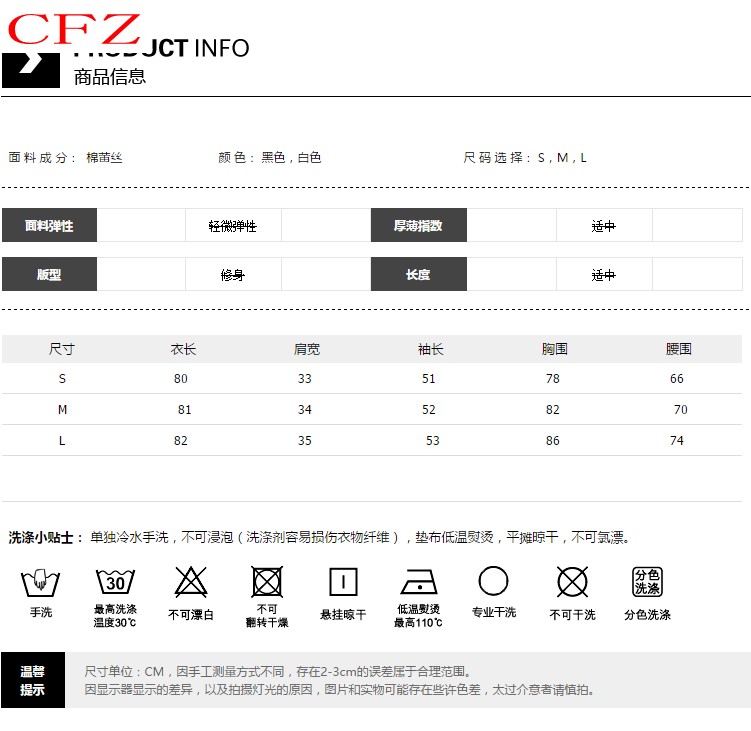Click the do not tumble dry icon
Image resolution: width=751 pixels, height=731 pixels.
pos(267,581)
